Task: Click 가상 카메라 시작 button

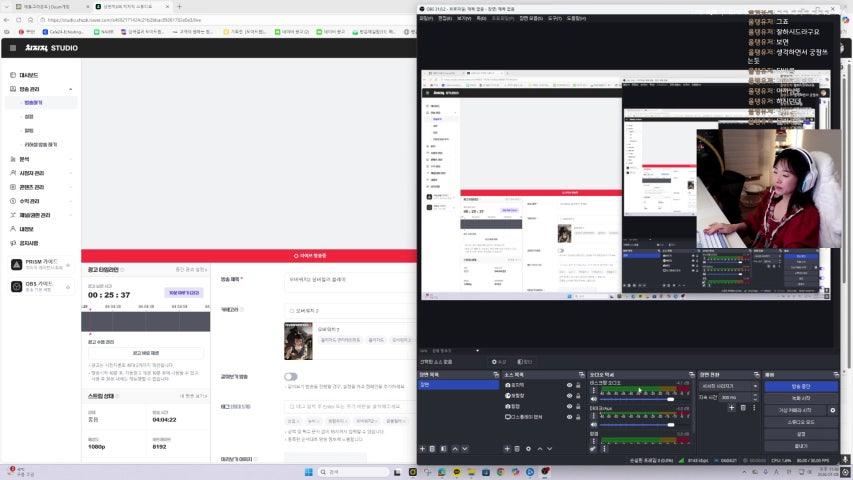Action: [795, 410]
